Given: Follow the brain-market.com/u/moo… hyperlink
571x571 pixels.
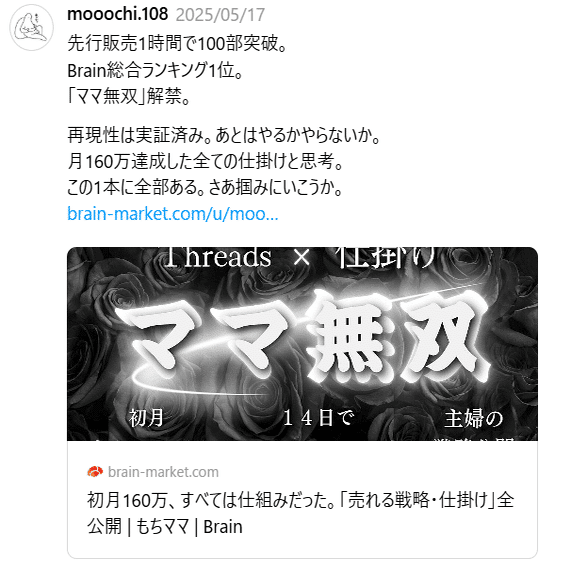Looking at the screenshot, I should tap(173, 214).
